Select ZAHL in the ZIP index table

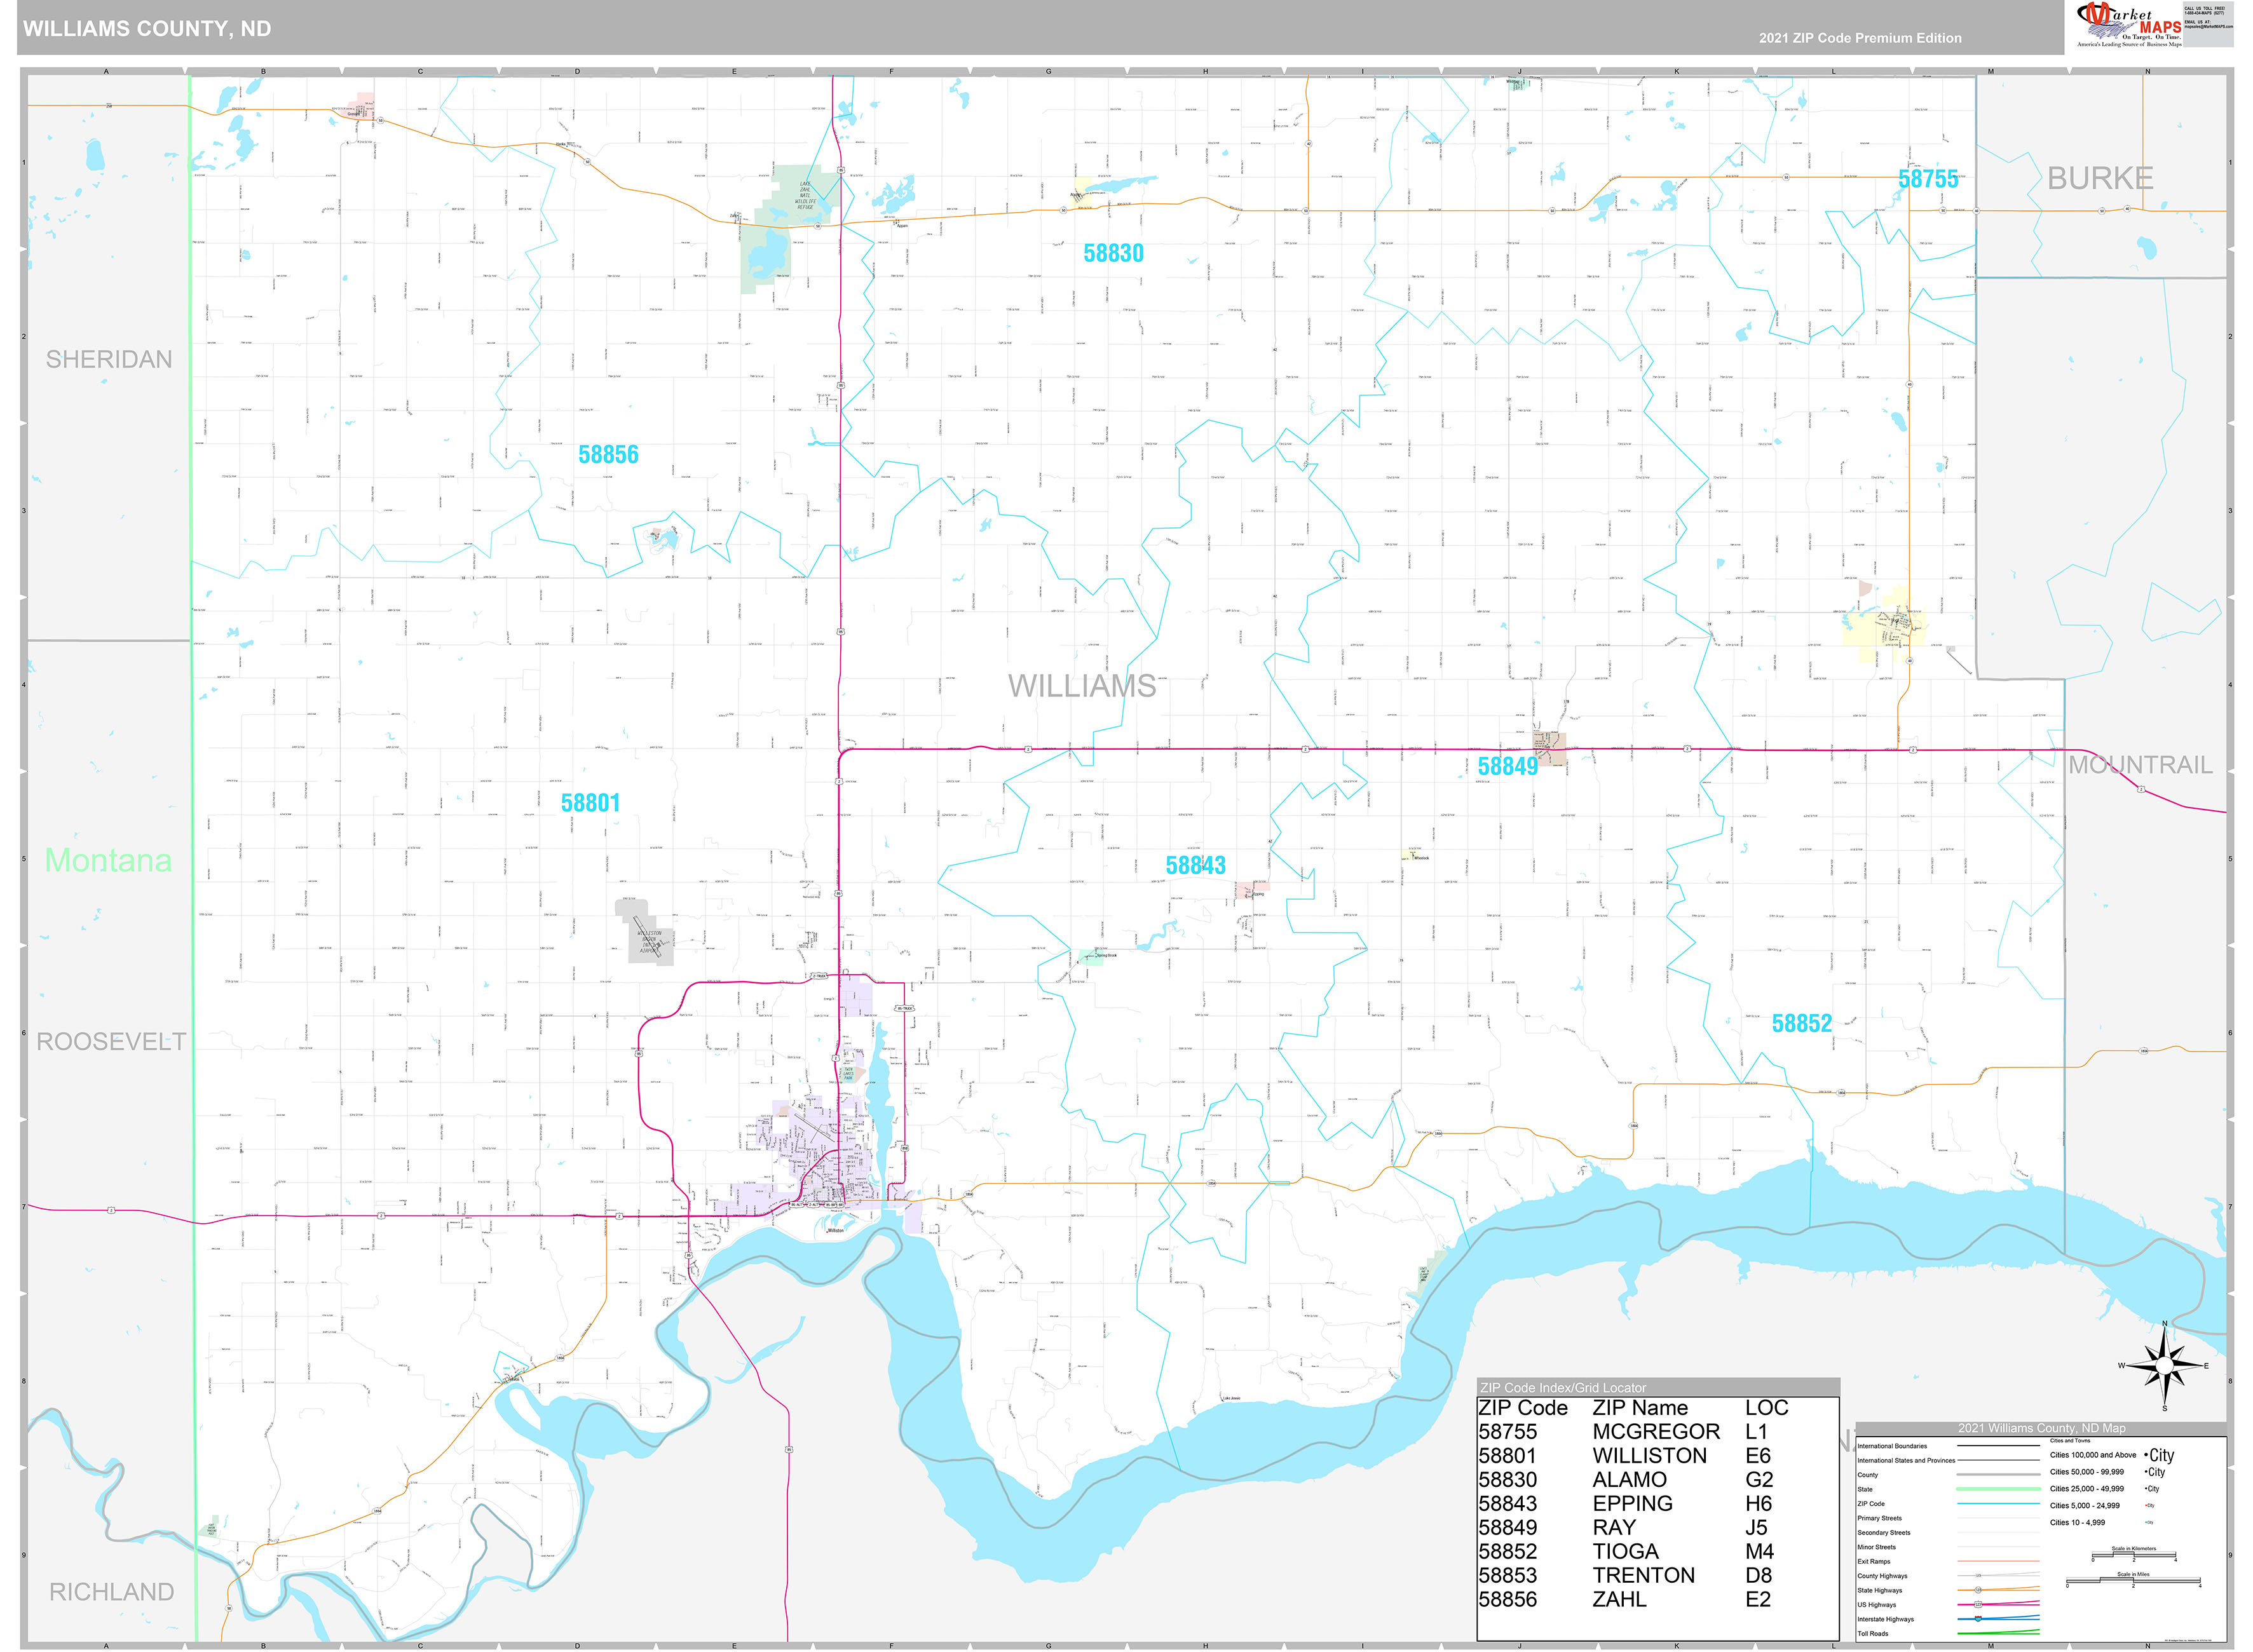(x=1619, y=1599)
